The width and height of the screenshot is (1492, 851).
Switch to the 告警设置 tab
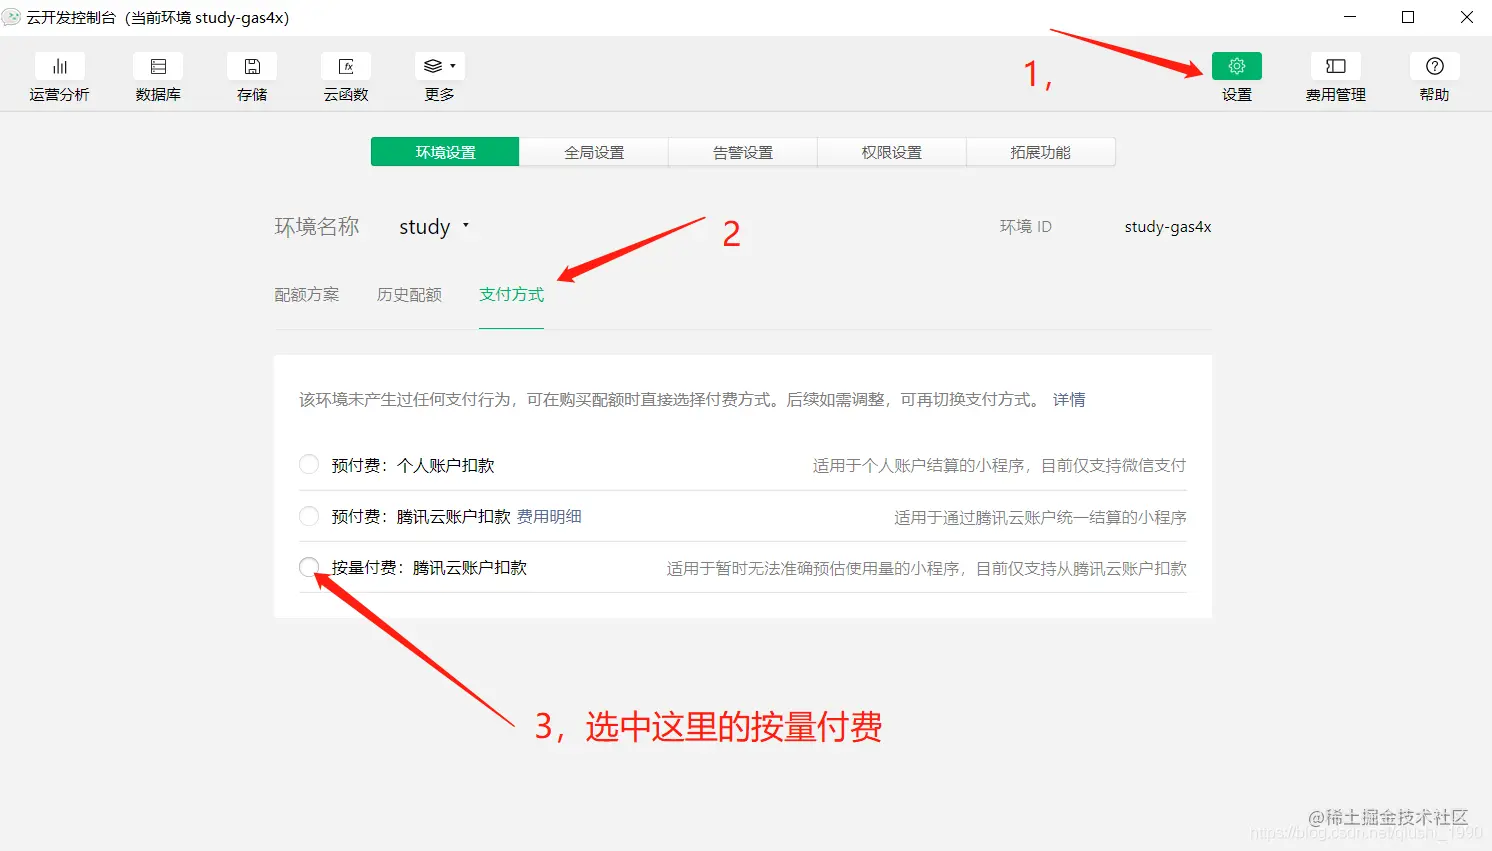tap(743, 152)
